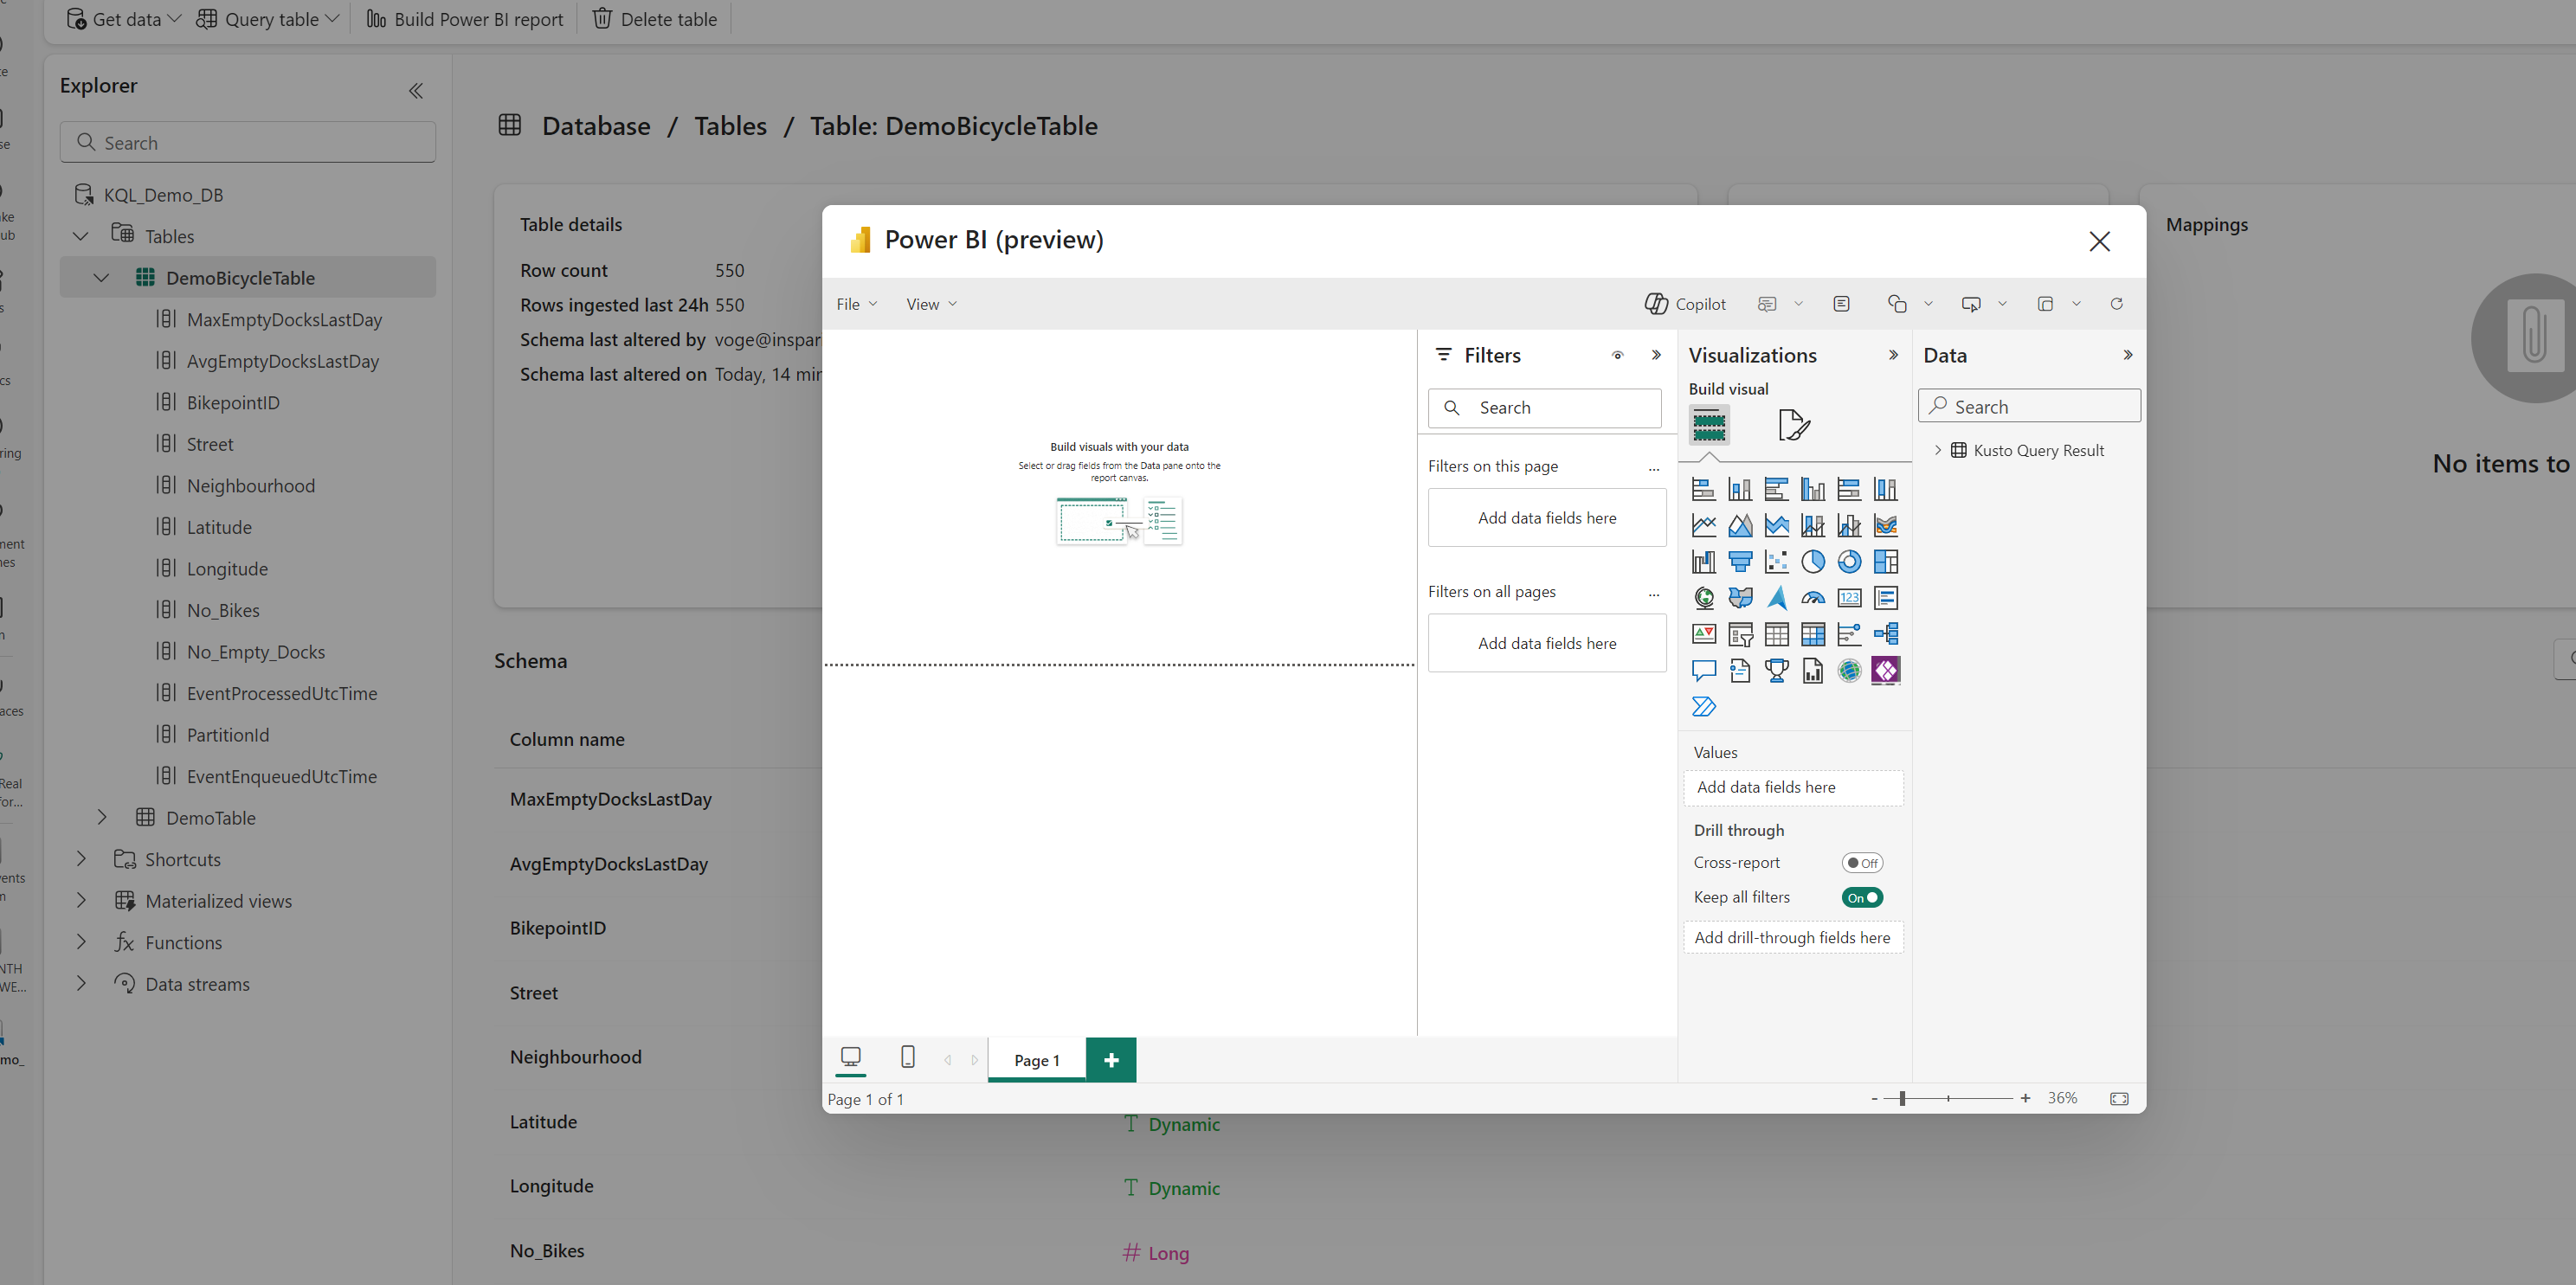Click the refresh visuals icon

click(2116, 304)
